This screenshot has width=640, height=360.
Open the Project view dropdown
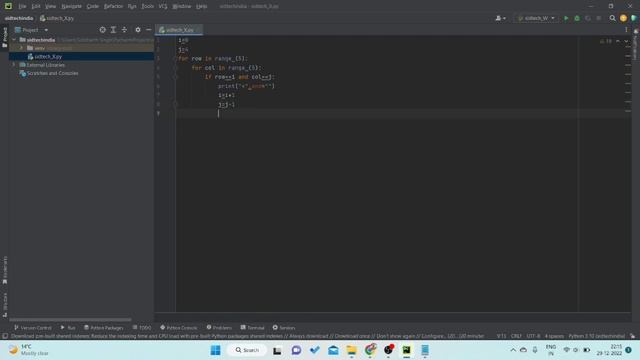click(x=31, y=30)
